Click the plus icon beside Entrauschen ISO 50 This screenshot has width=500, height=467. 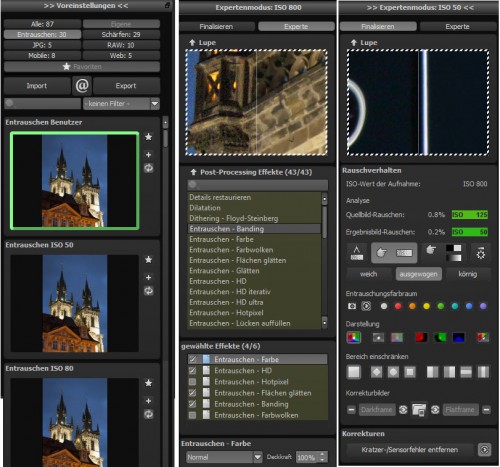point(149,277)
